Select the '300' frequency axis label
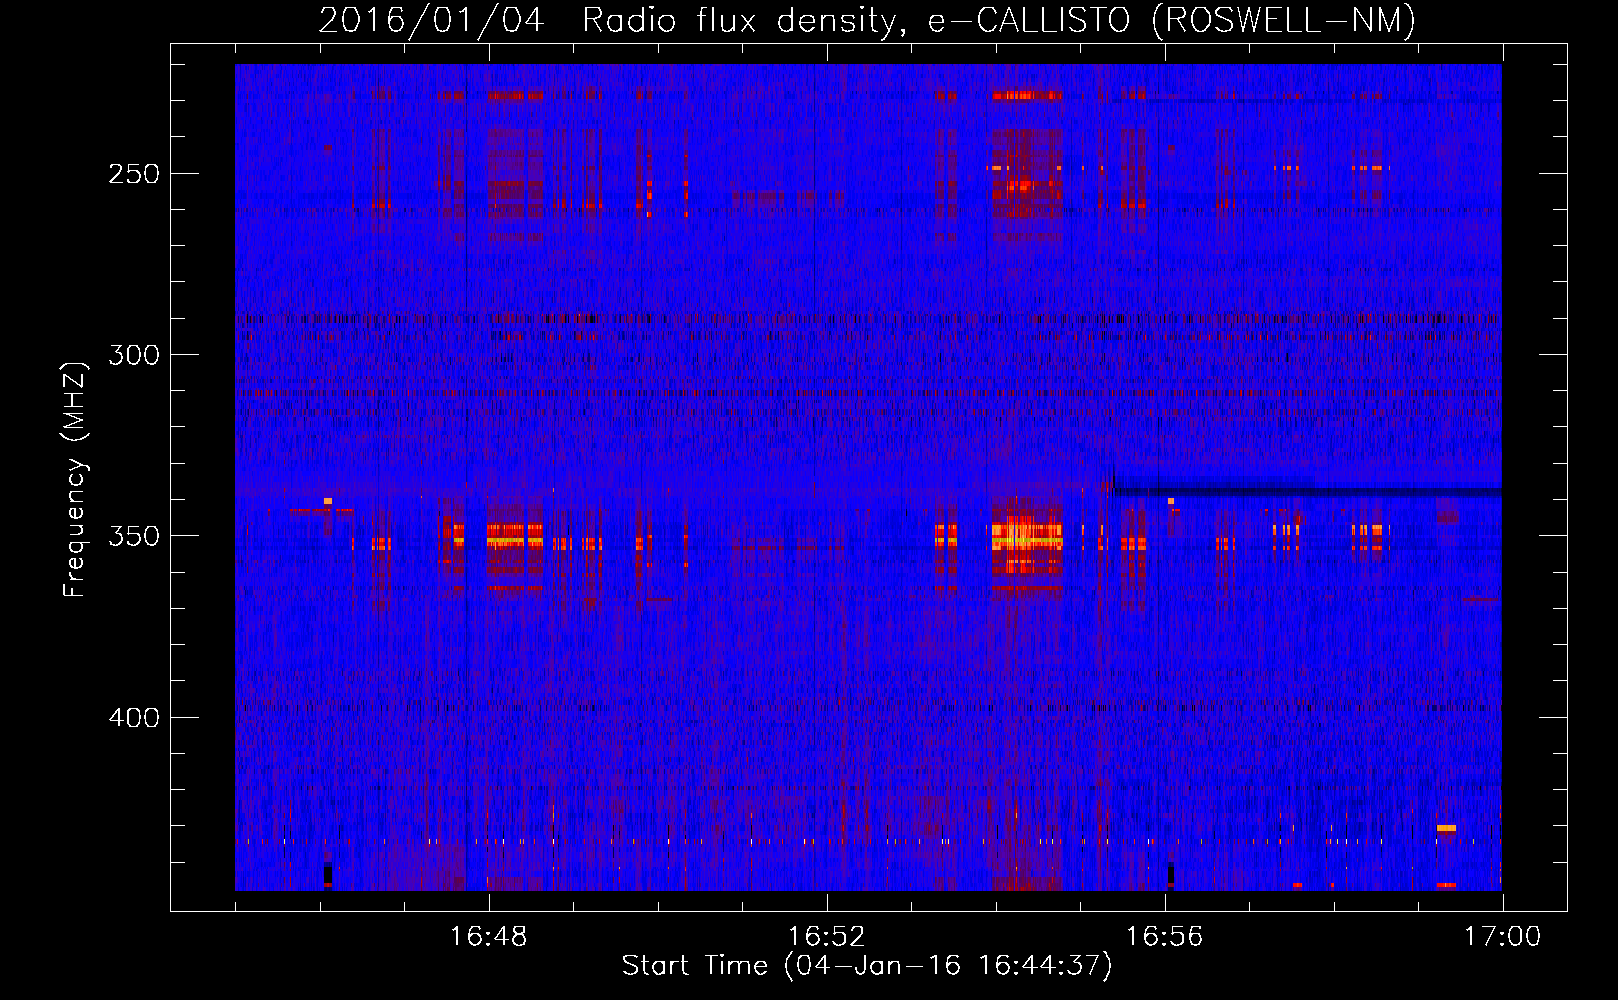The image size is (1618, 1000). click(134, 355)
